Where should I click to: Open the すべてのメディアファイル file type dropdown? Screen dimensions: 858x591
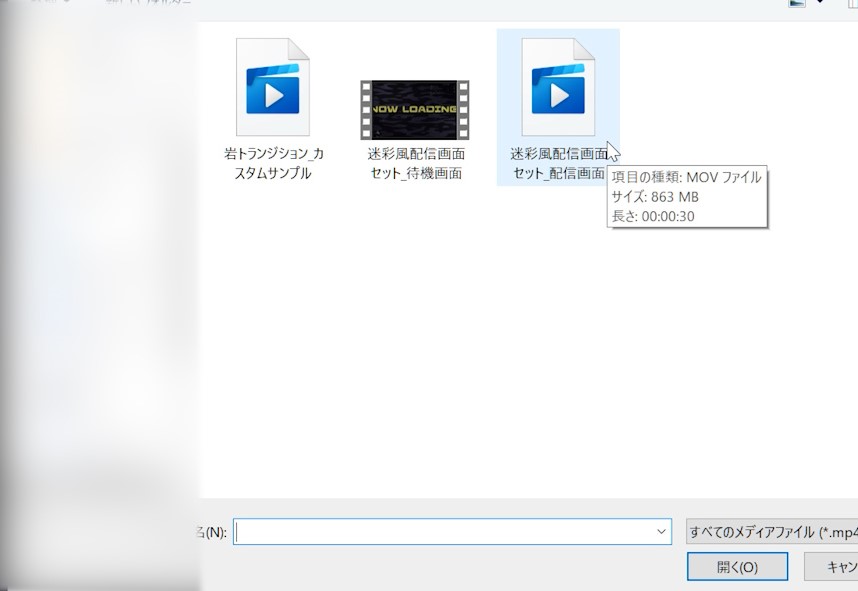click(771, 532)
